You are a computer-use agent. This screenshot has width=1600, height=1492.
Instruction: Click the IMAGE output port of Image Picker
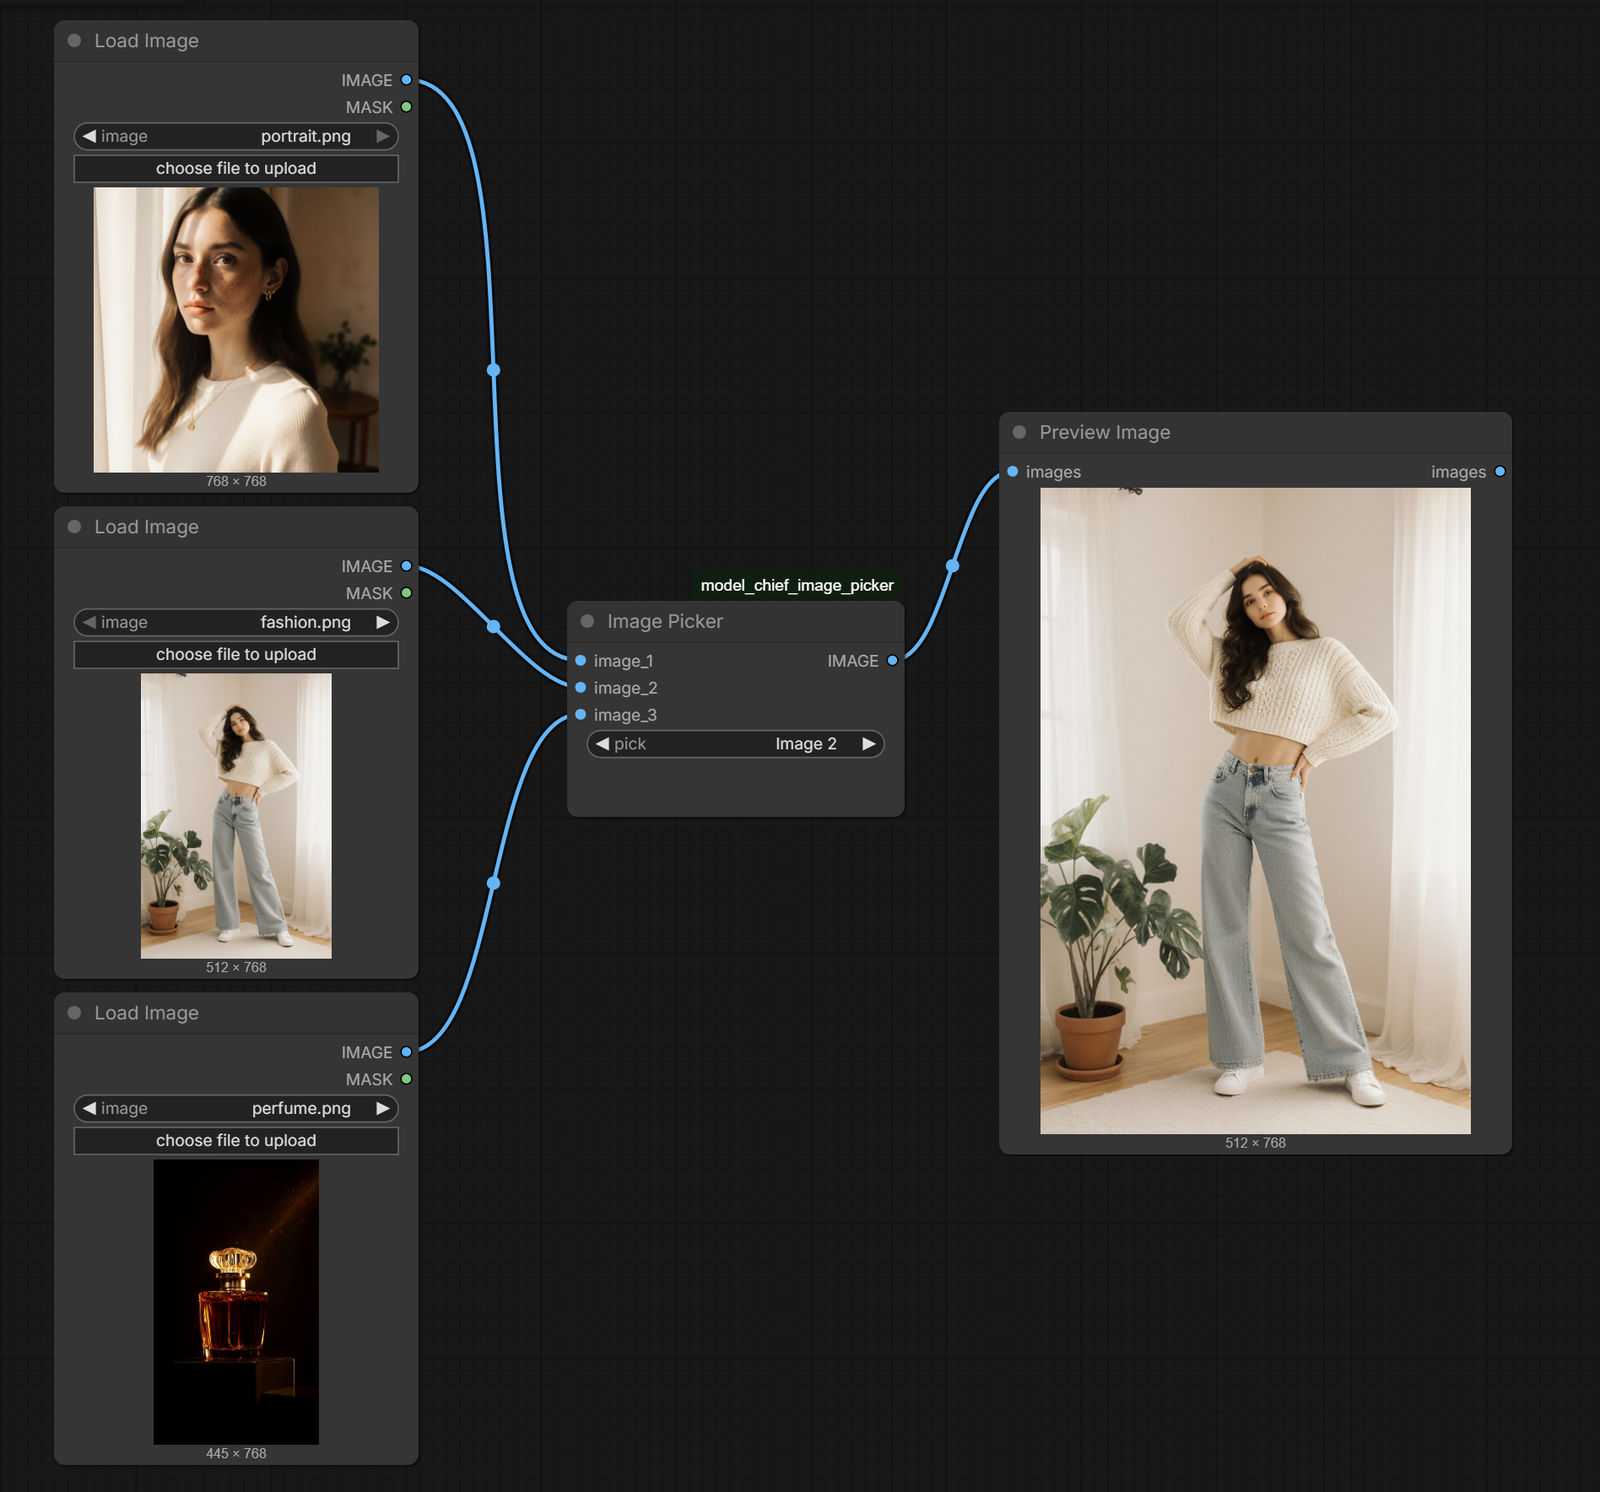coord(892,661)
